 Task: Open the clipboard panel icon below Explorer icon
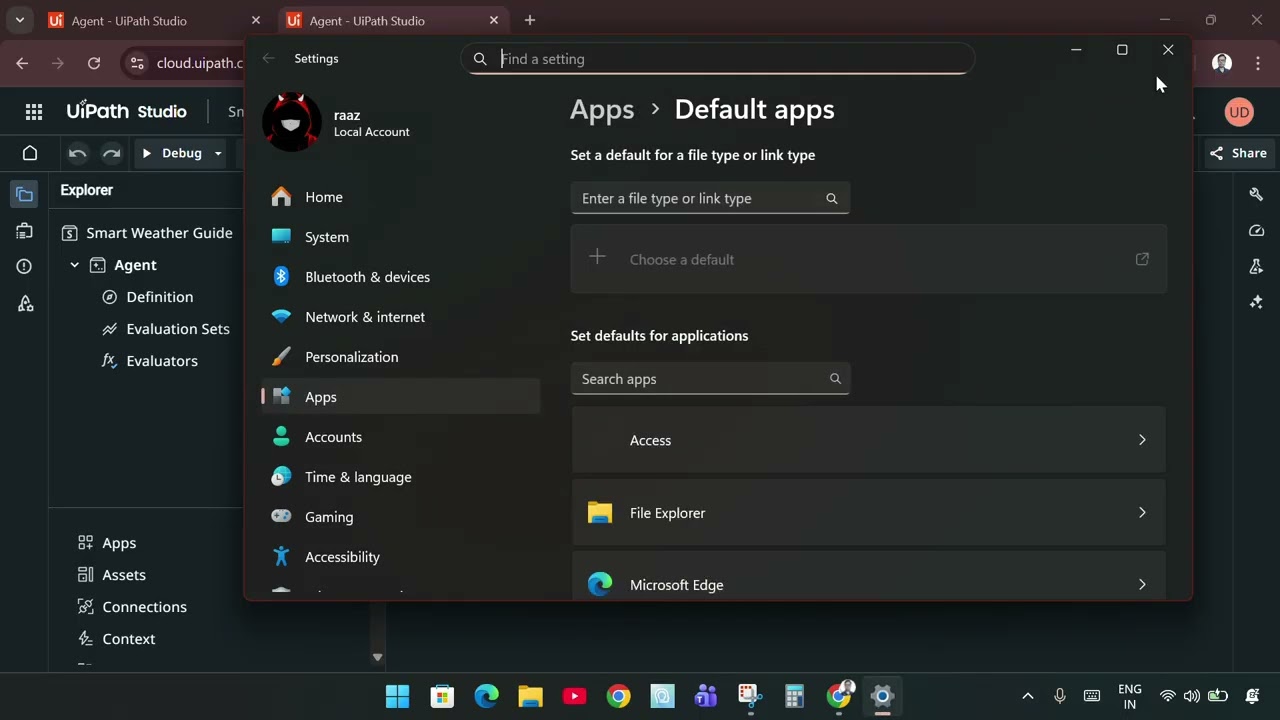tap(25, 231)
